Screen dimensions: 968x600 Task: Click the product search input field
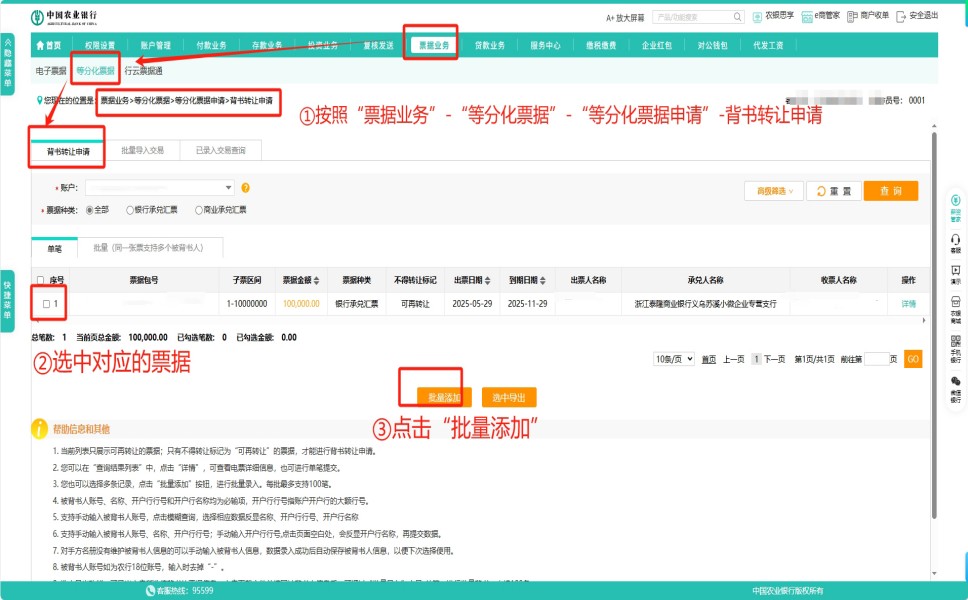pyautogui.click(x=698, y=17)
